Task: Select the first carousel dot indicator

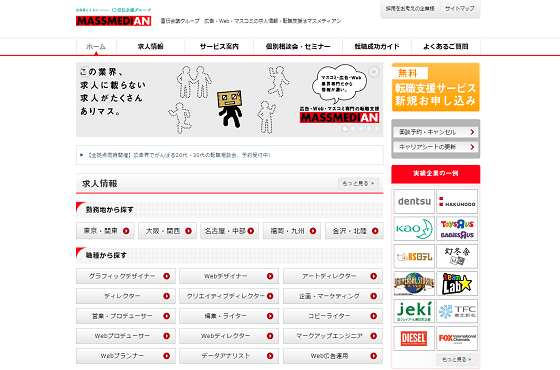Action: pos(345,129)
